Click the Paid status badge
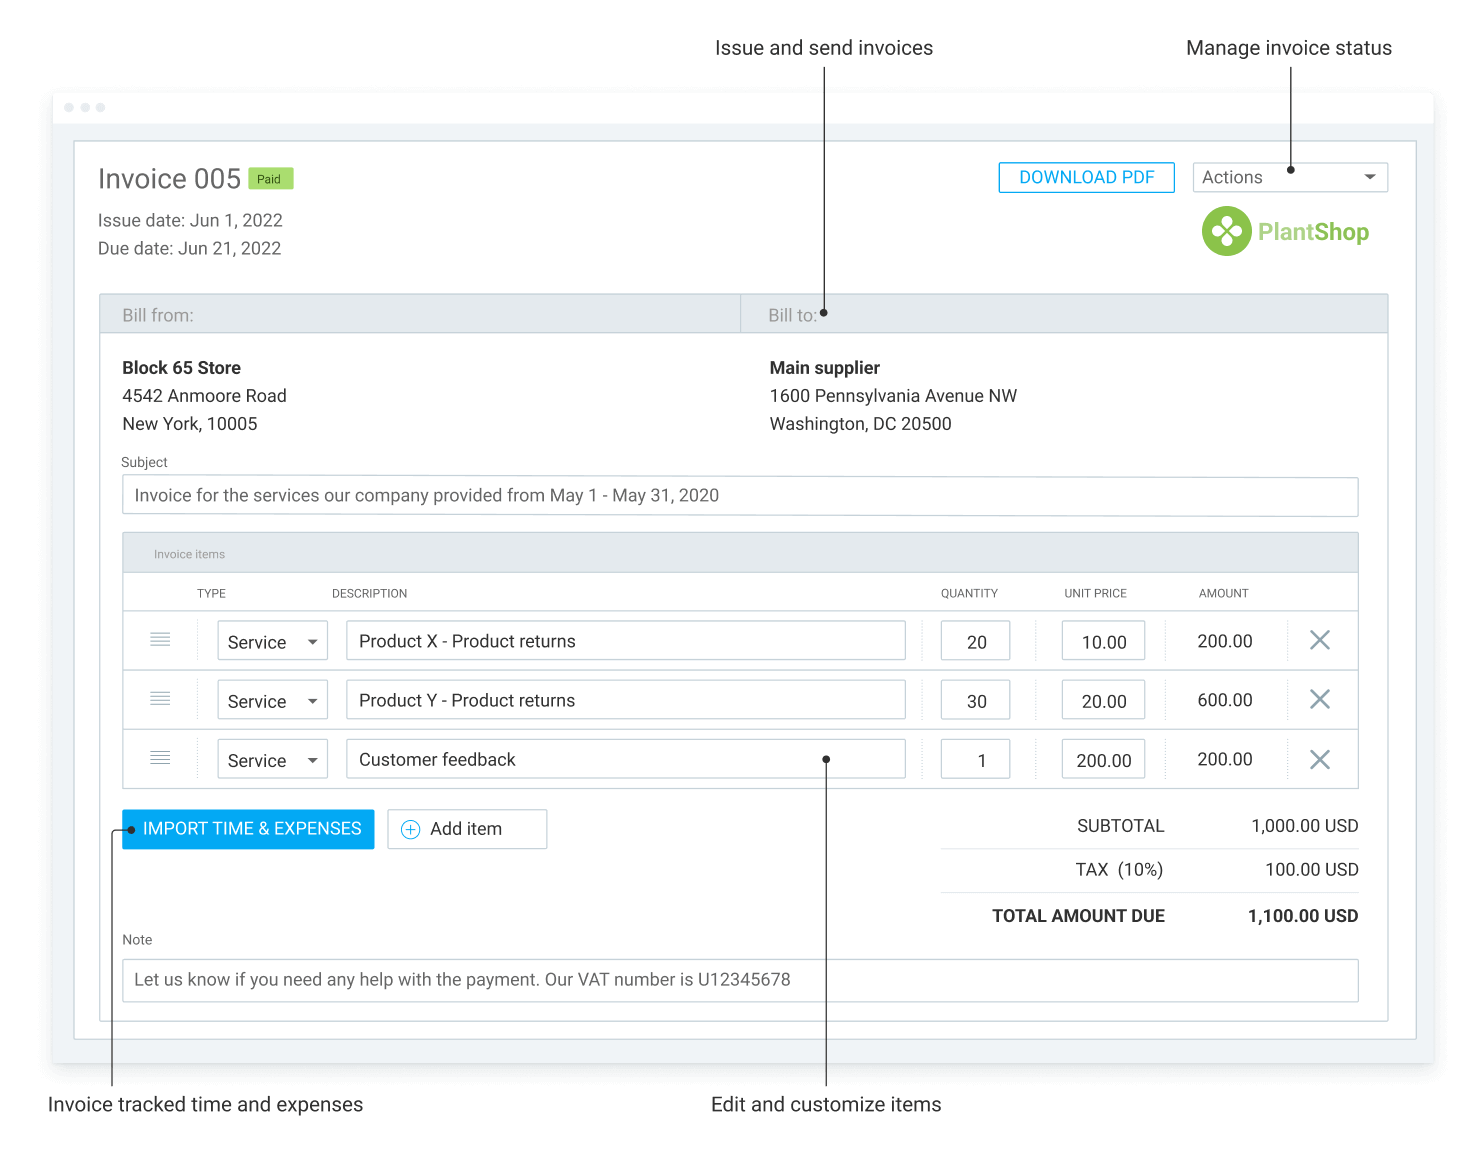The width and height of the screenshot is (1480, 1154). point(270,178)
